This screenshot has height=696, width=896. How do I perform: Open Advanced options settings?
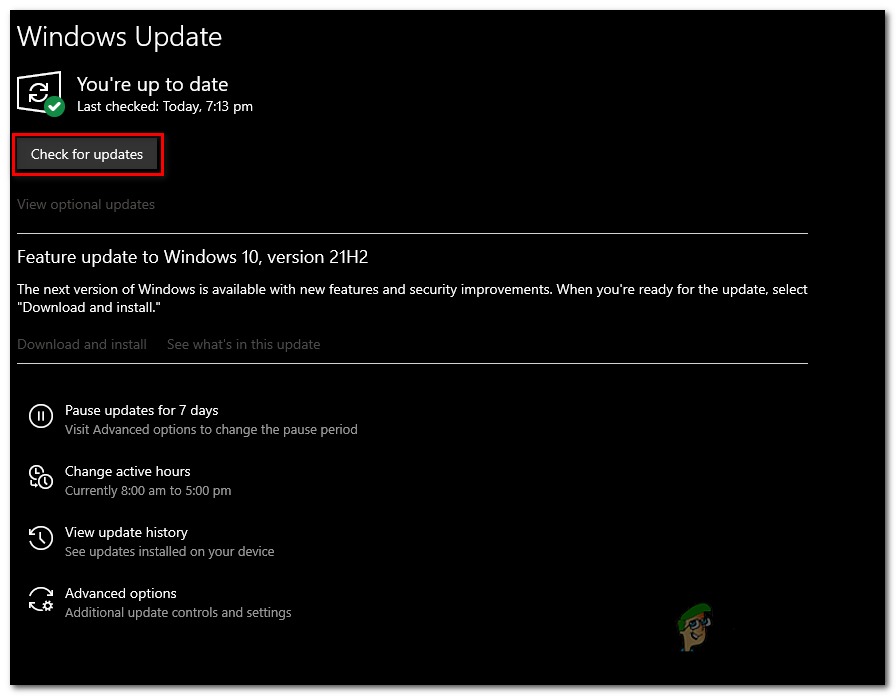(x=120, y=593)
